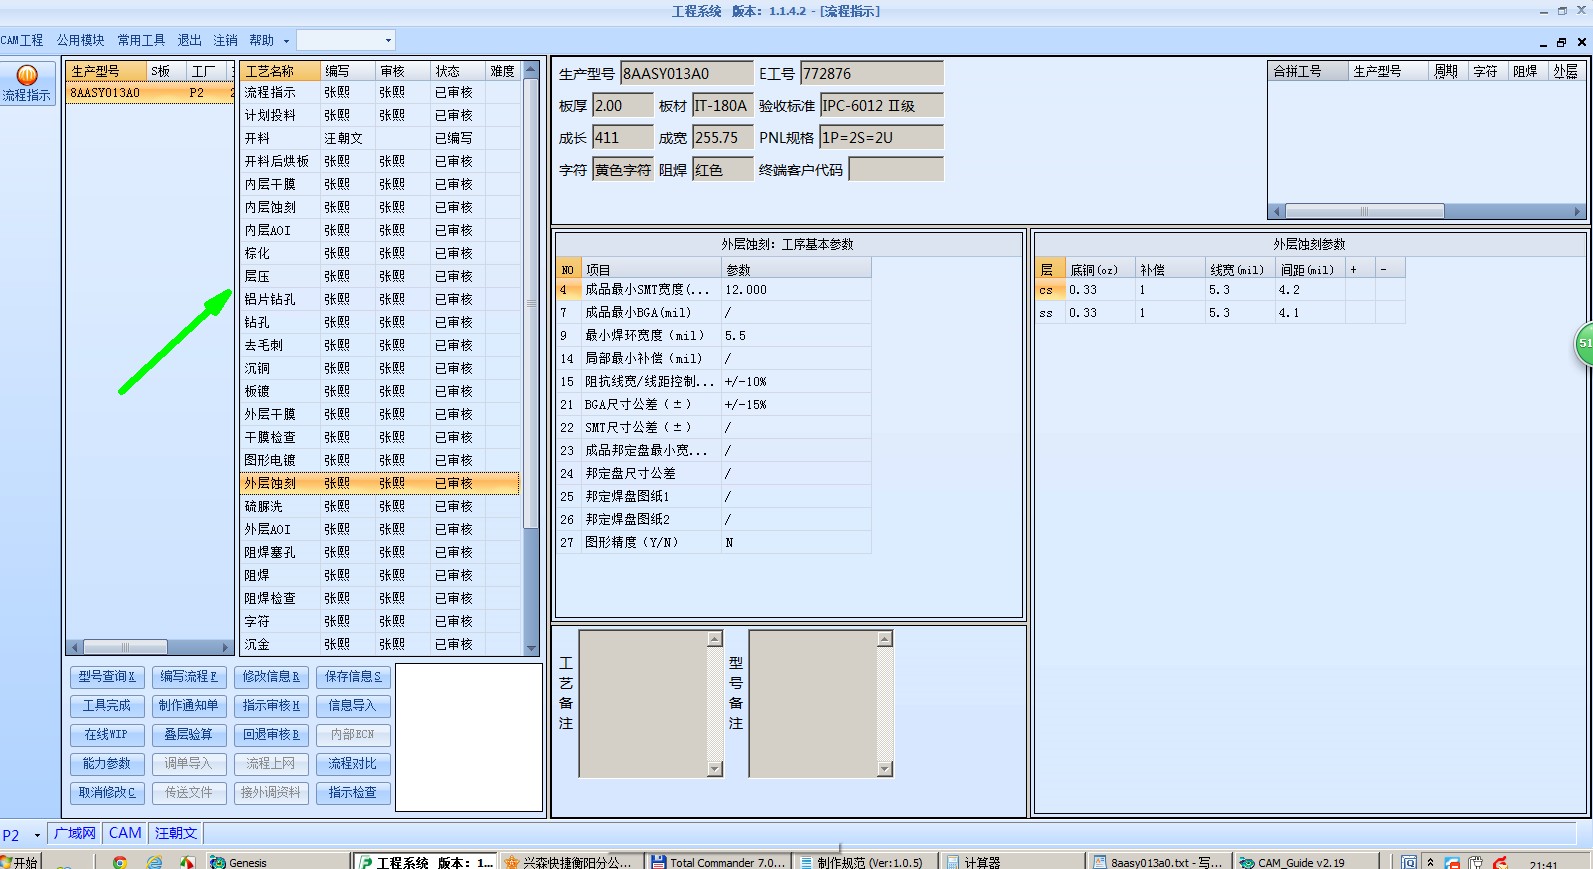Click the 保存信息S button
The height and width of the screenshot is (869, 1593).
(x=353, y=677)
